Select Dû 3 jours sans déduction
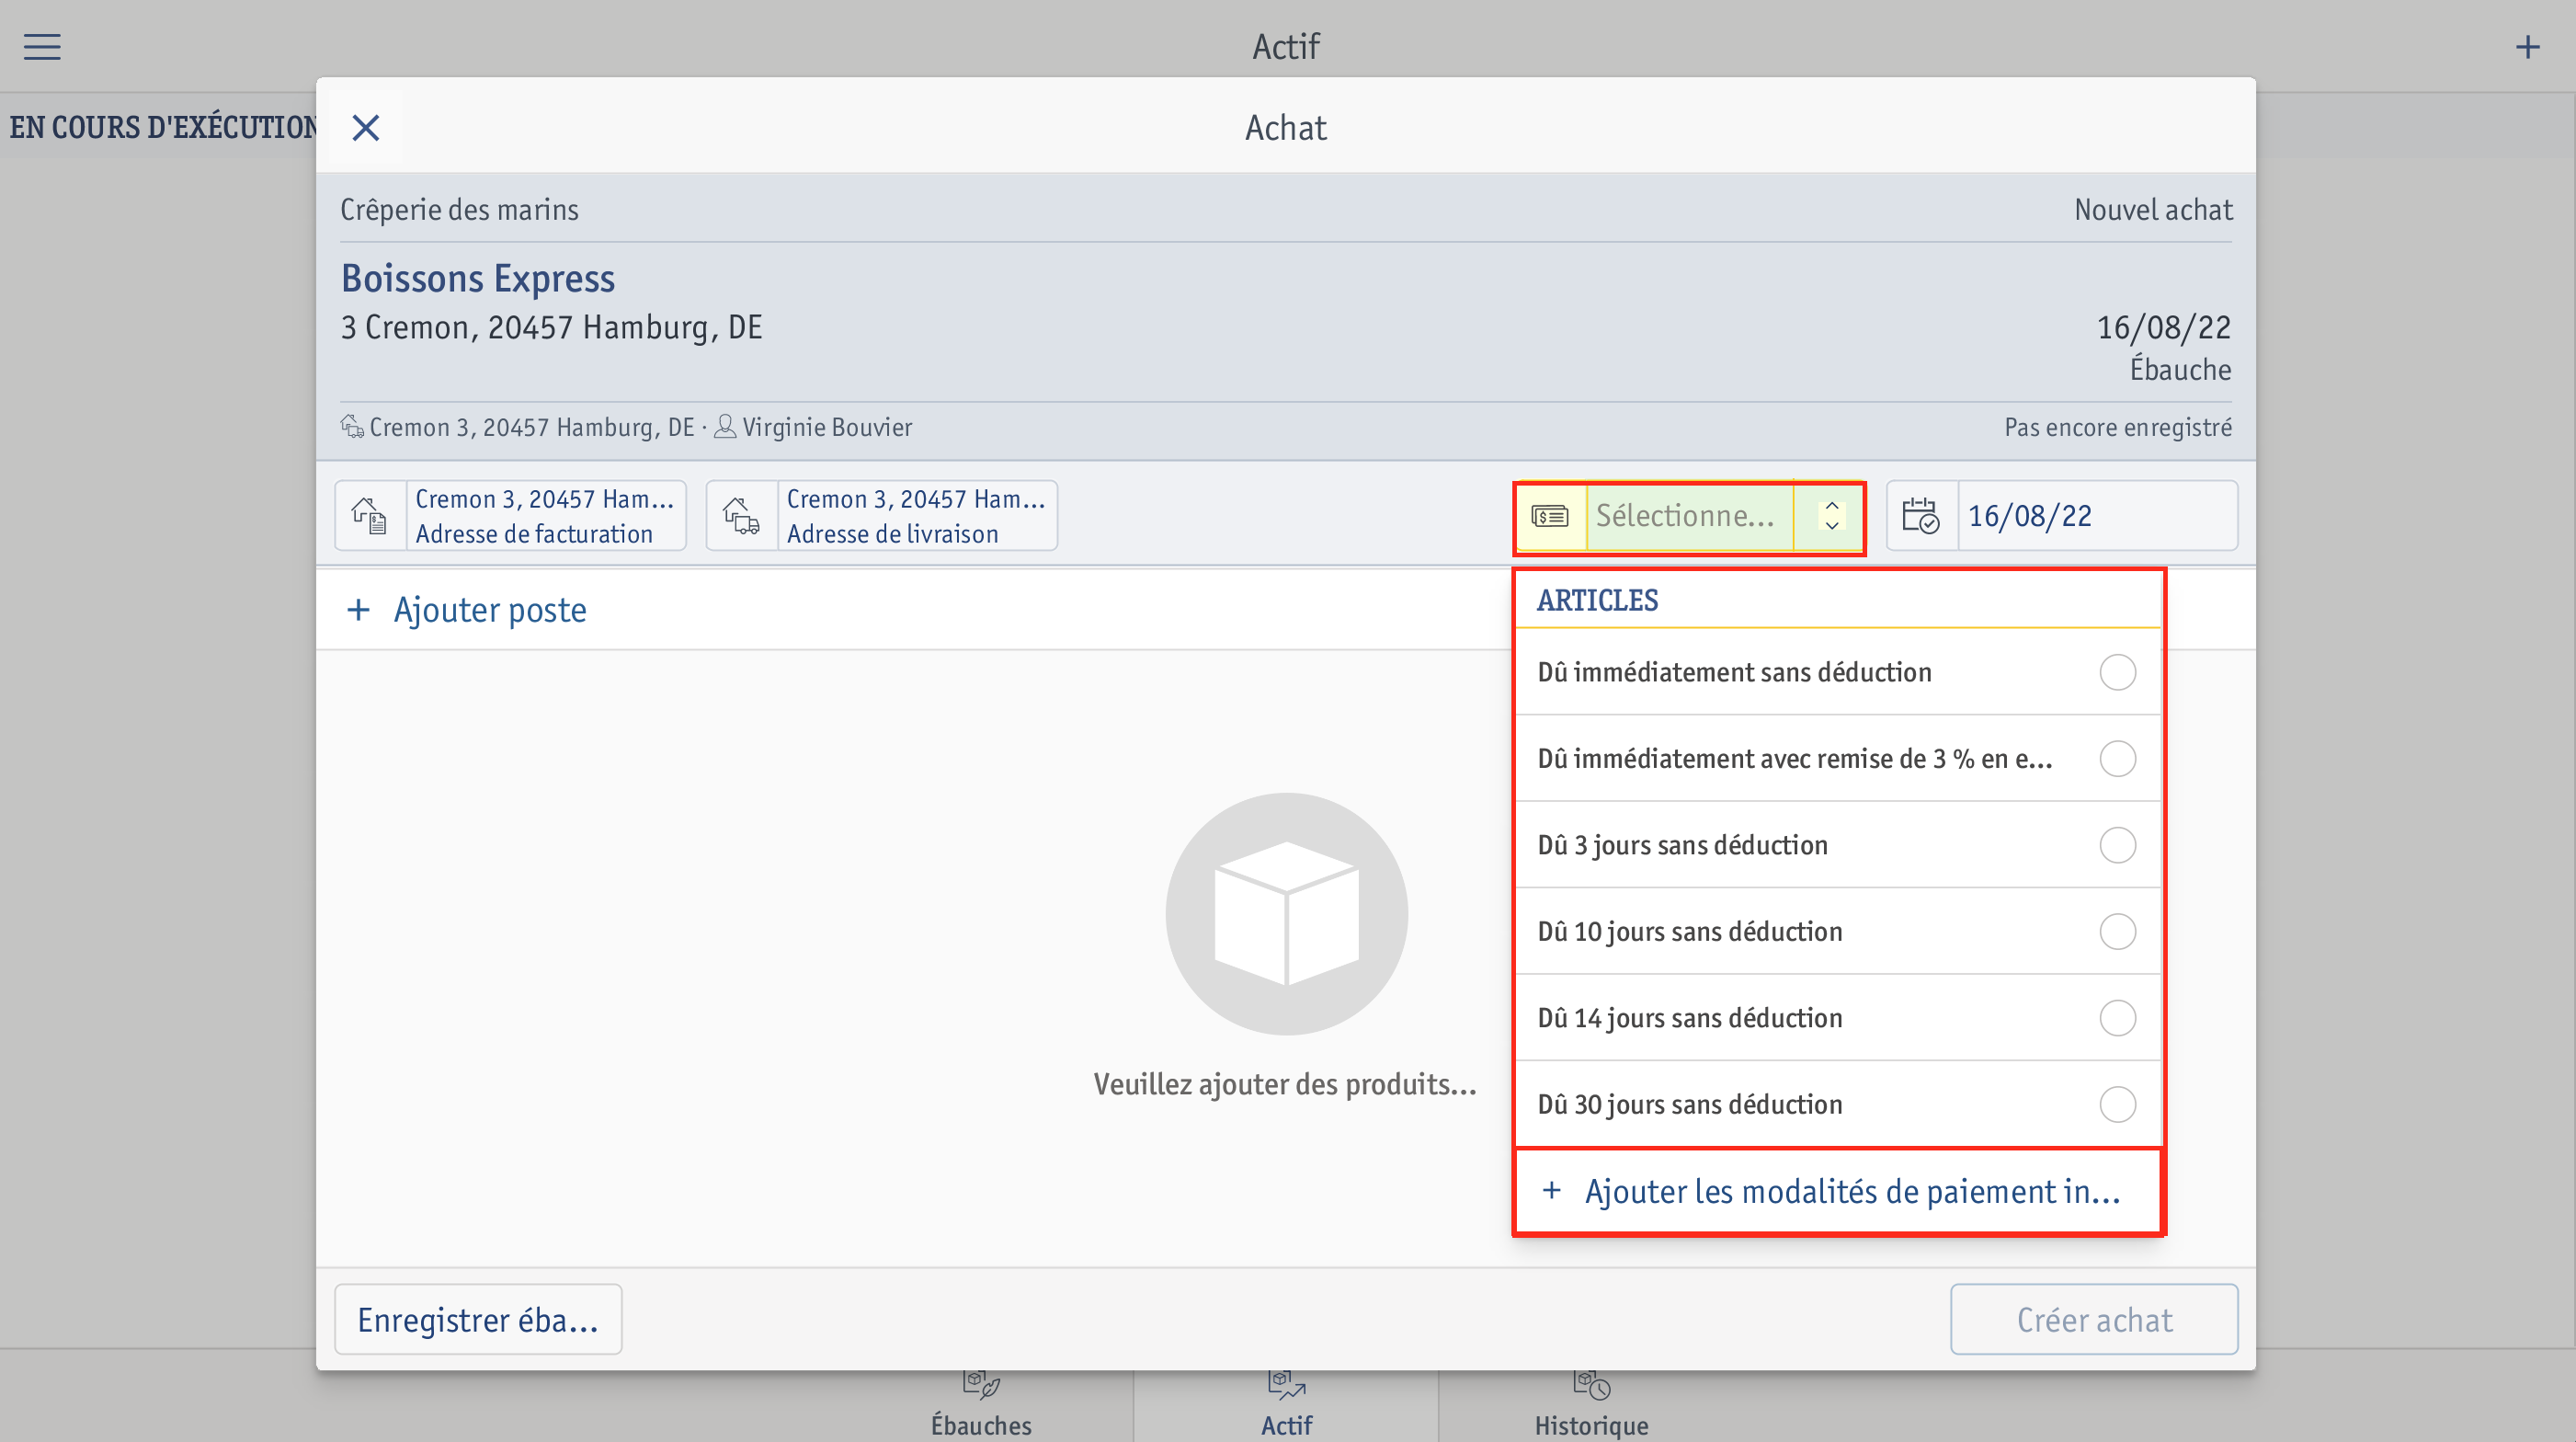This screenshot has height=1442, width=2576. point(1838,845)
